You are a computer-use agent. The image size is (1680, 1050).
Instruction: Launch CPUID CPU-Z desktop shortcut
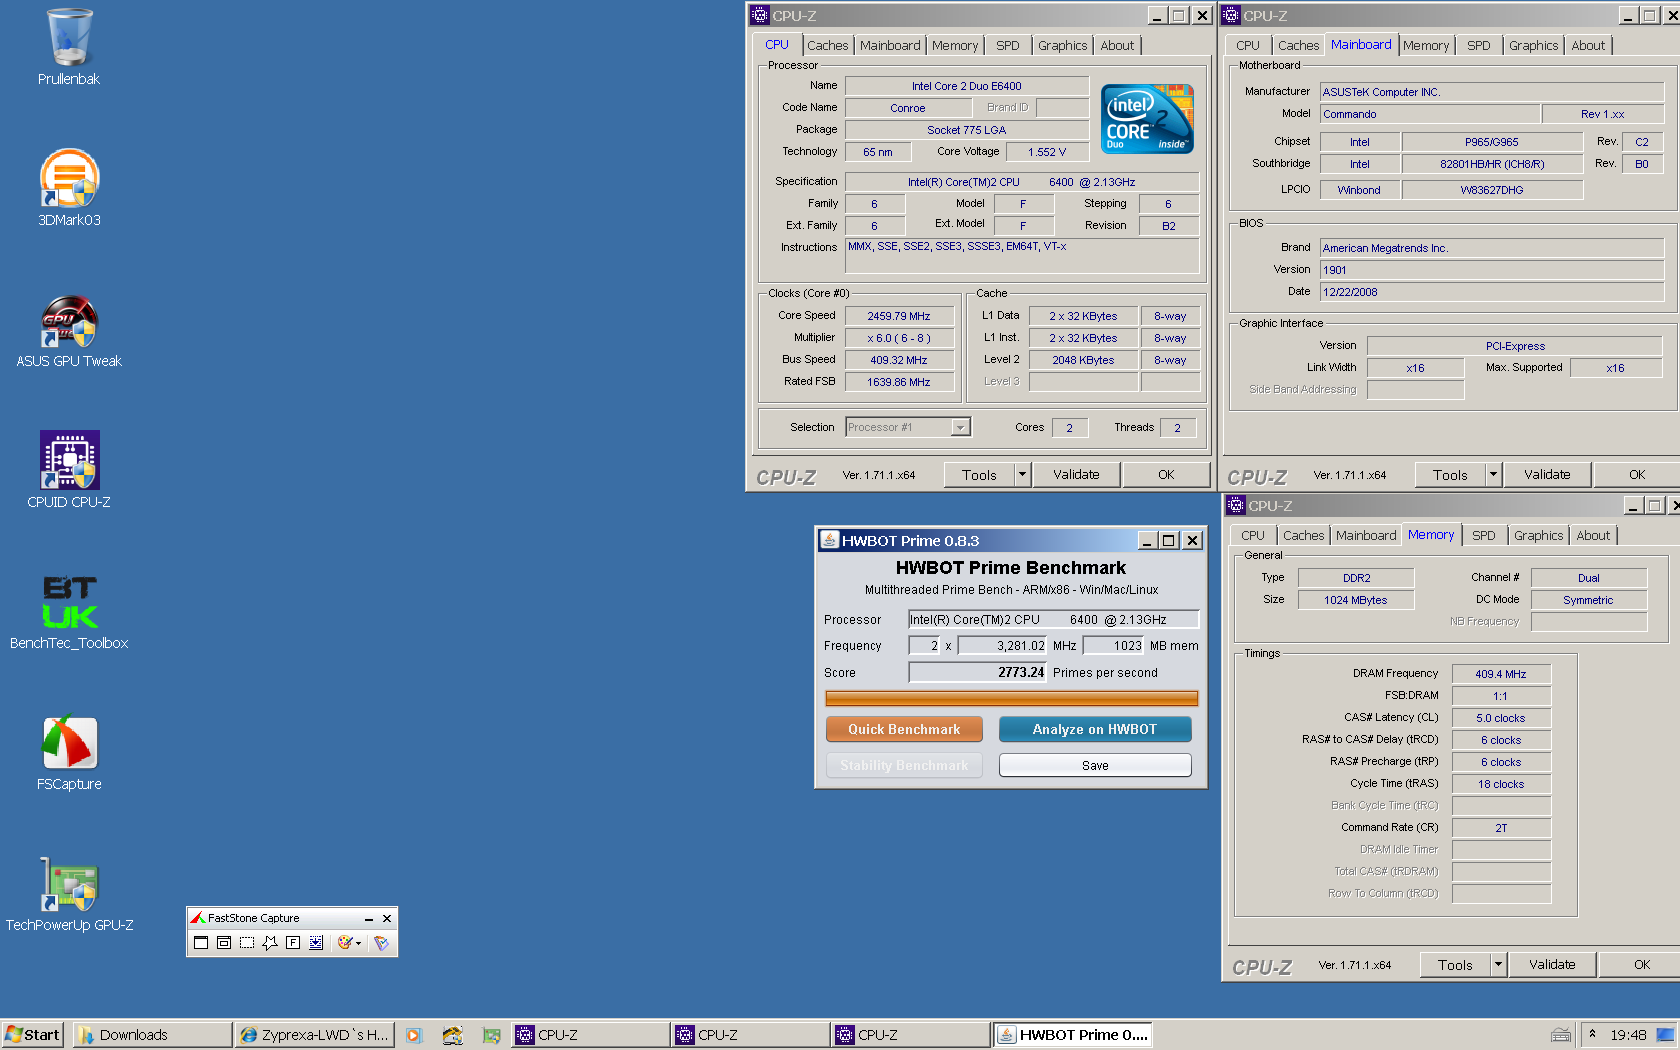click(69, 470)
